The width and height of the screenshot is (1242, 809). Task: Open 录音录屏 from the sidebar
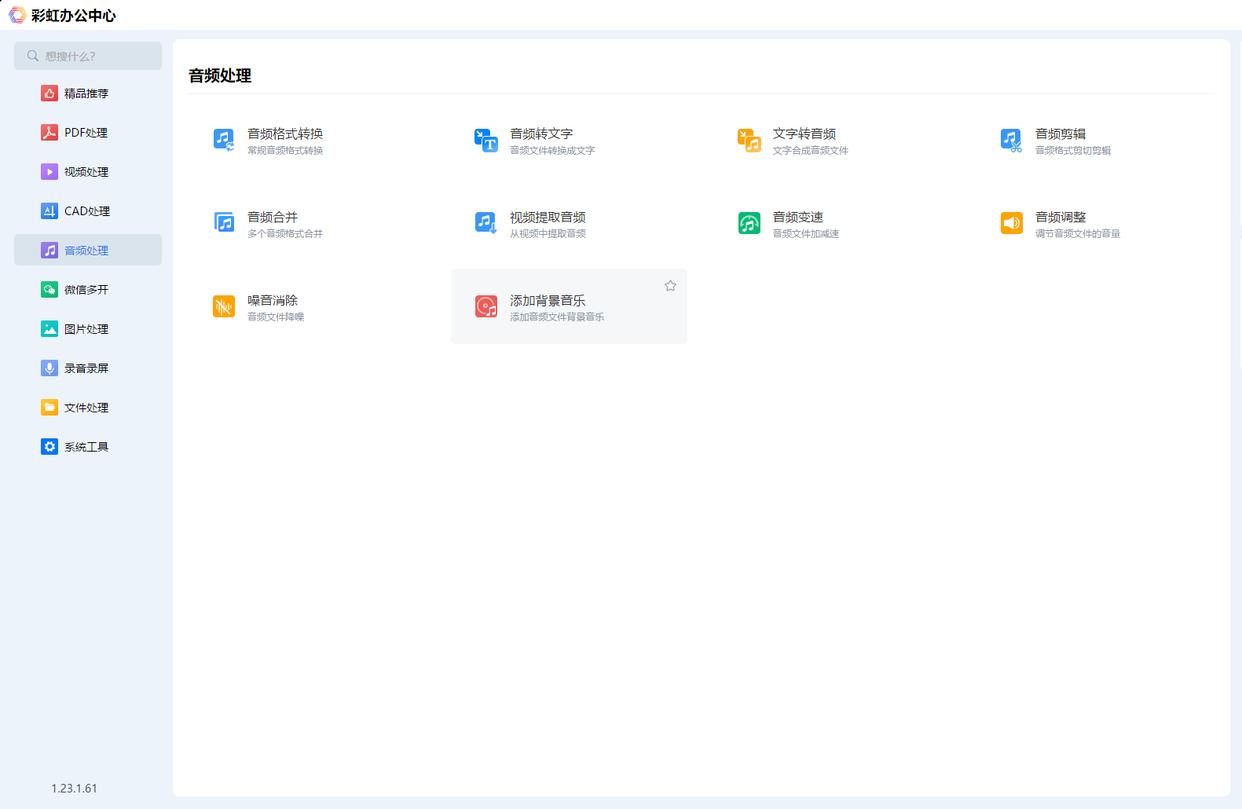tap(87, 368)
